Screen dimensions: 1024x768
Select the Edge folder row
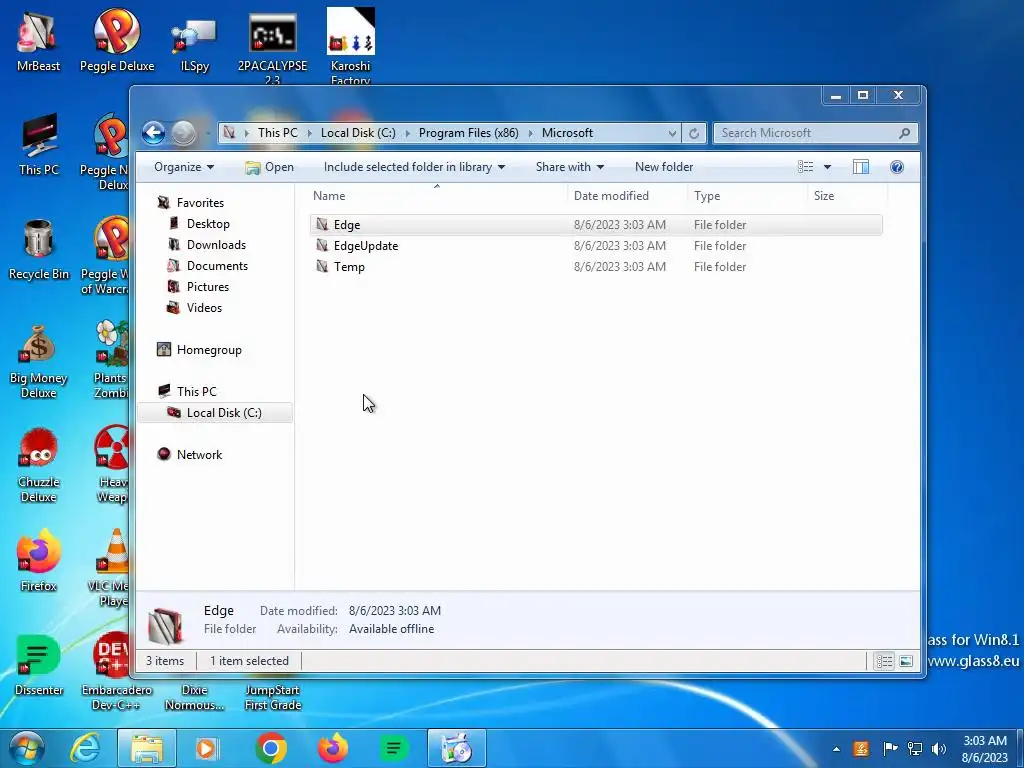596,225
